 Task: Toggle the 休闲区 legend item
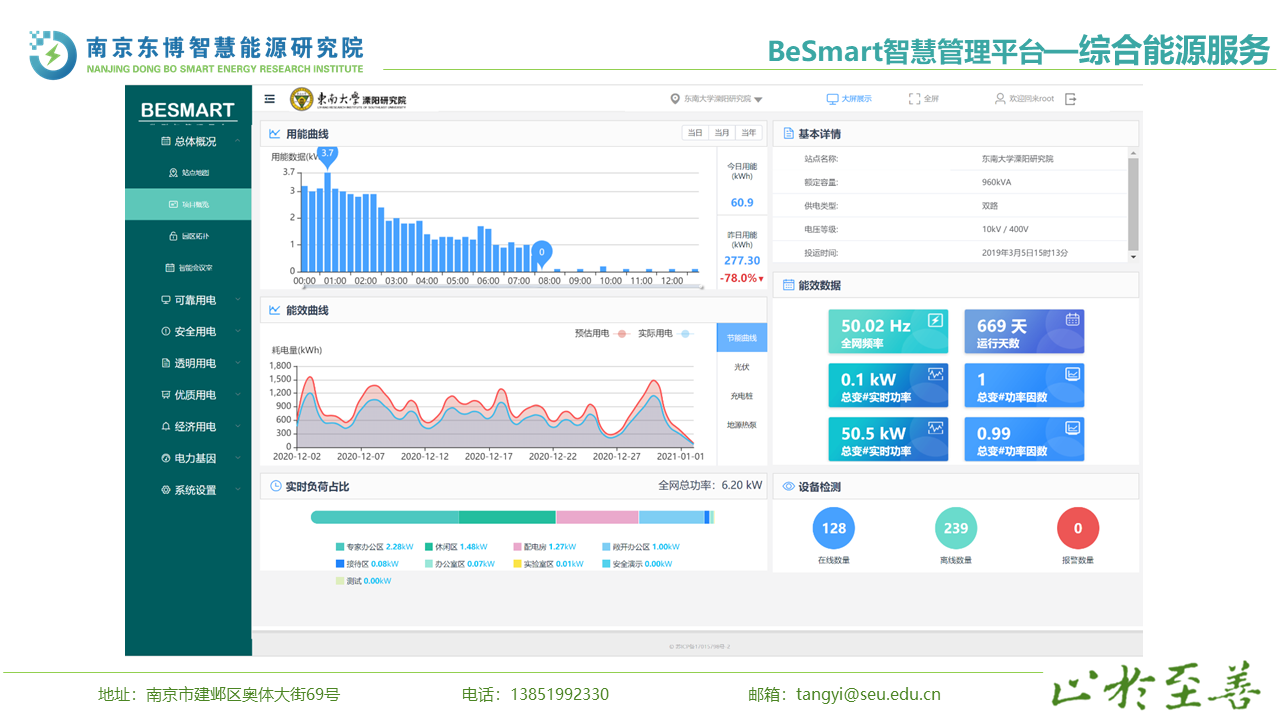456,547
